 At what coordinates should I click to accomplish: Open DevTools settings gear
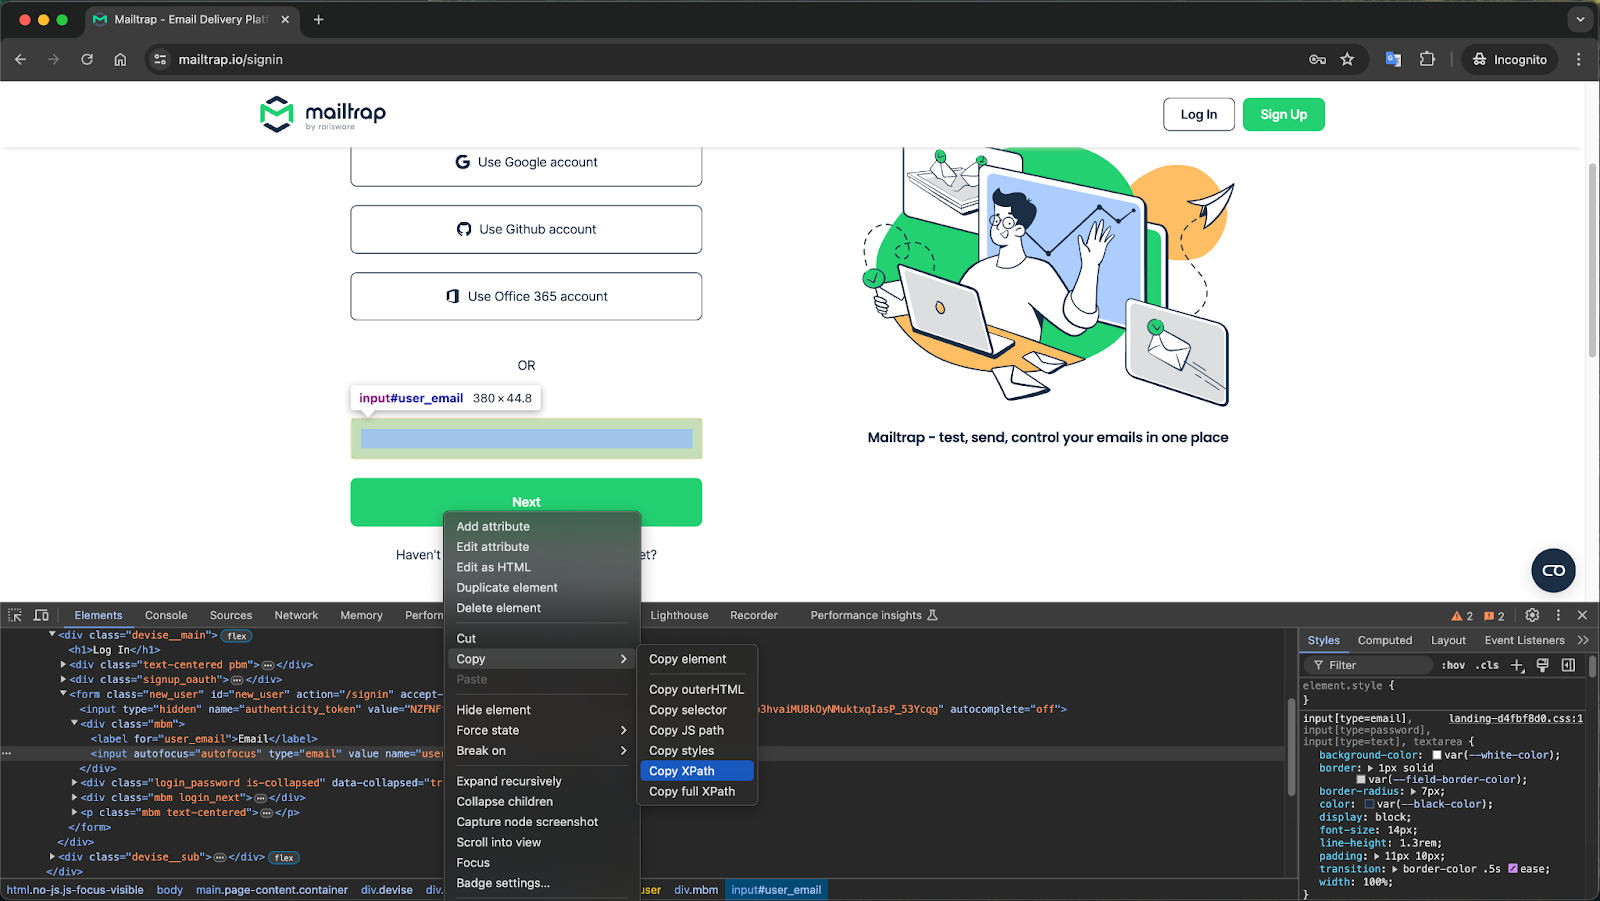(1532, 615)
